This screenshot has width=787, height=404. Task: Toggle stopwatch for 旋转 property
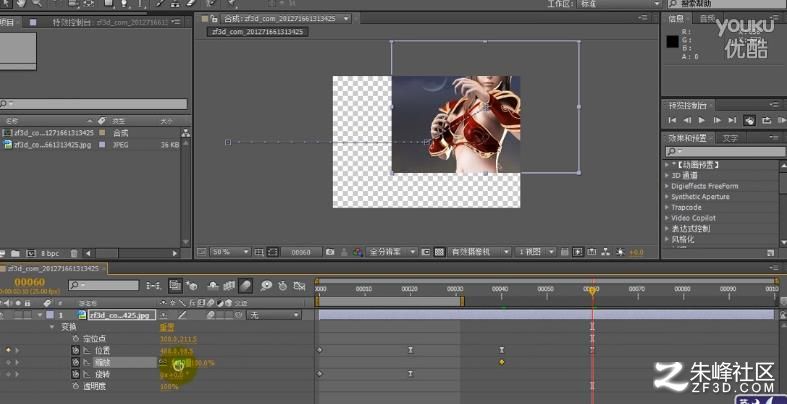pos(75,374)
